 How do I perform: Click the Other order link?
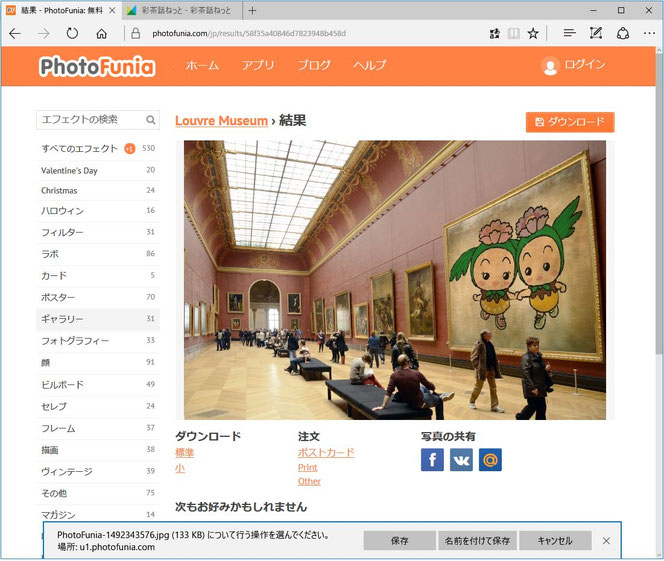point(309,481)
